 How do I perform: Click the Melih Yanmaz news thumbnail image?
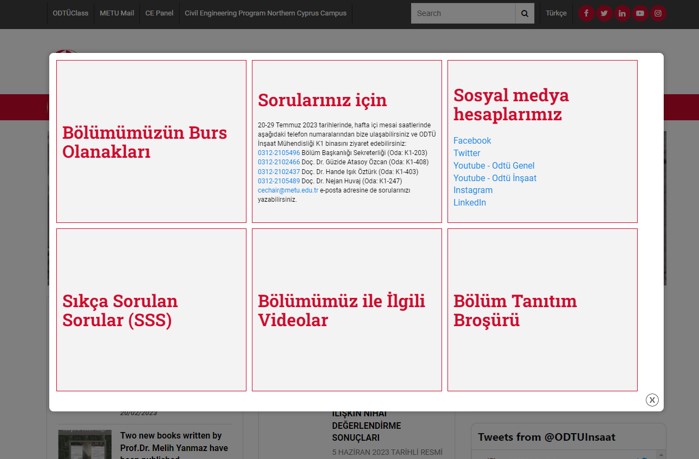[85, 445]
